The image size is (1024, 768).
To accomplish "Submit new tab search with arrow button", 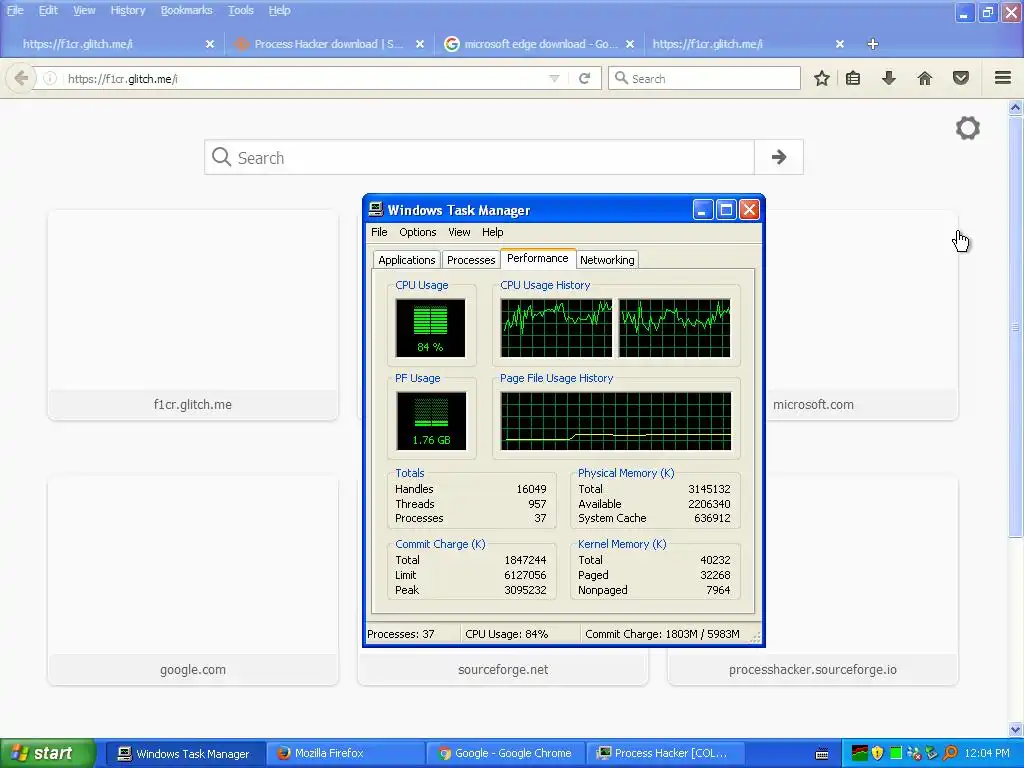I will pyautogui.click(x=778, y=157).
